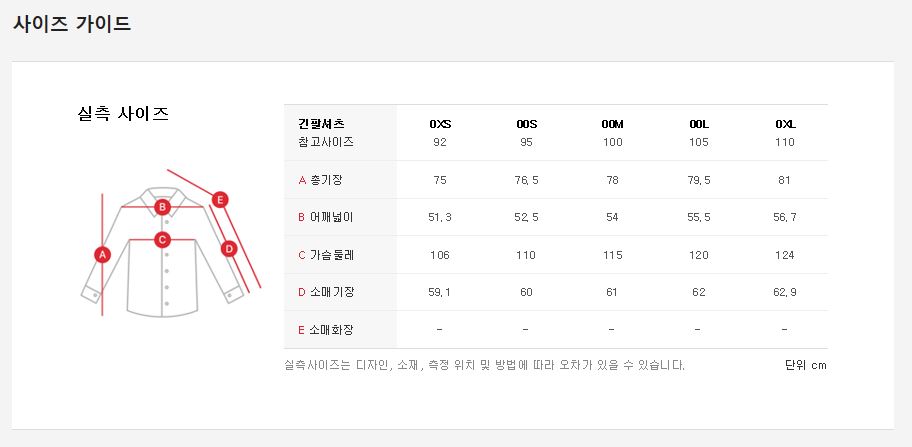Viewport: 912px width, 447px height.
Task: Select the 0XS size column header
Action: pyautogui.click(x=440, y=124)
